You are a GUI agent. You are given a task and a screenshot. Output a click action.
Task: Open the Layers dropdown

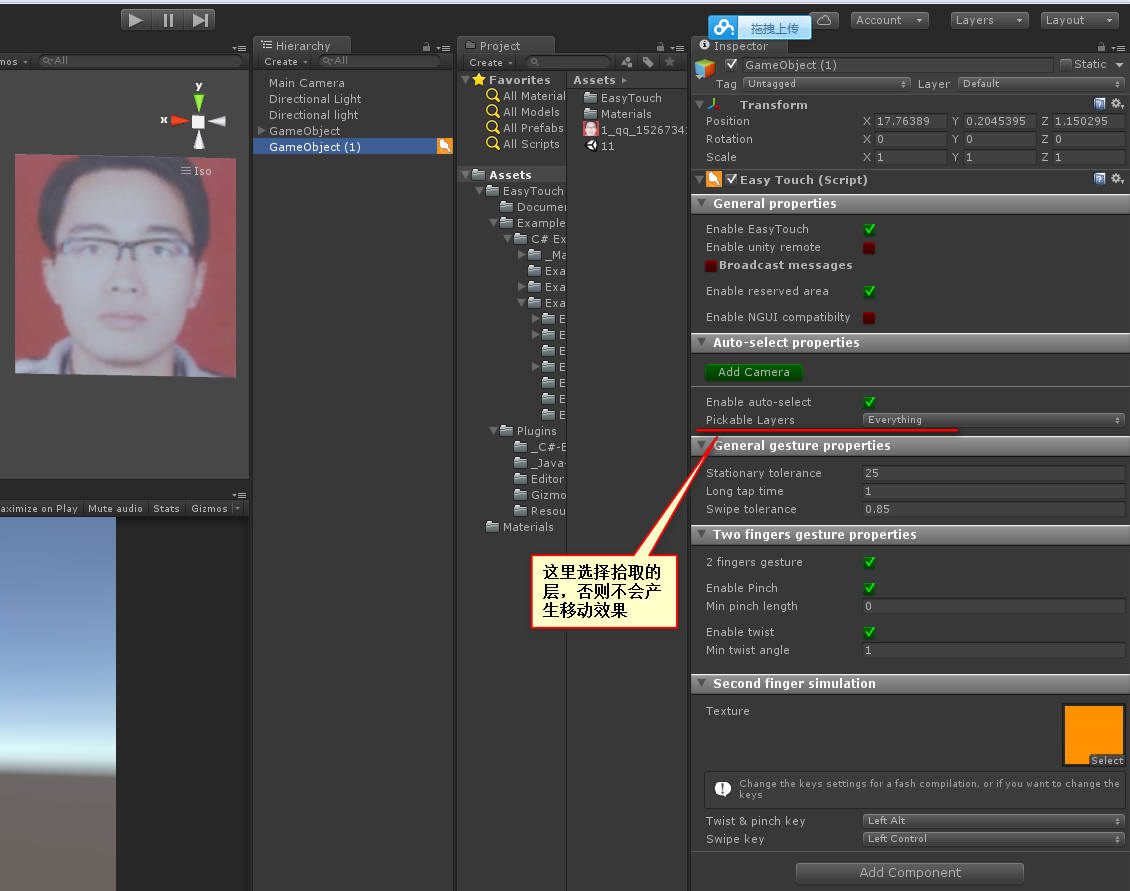click(989, 20)
